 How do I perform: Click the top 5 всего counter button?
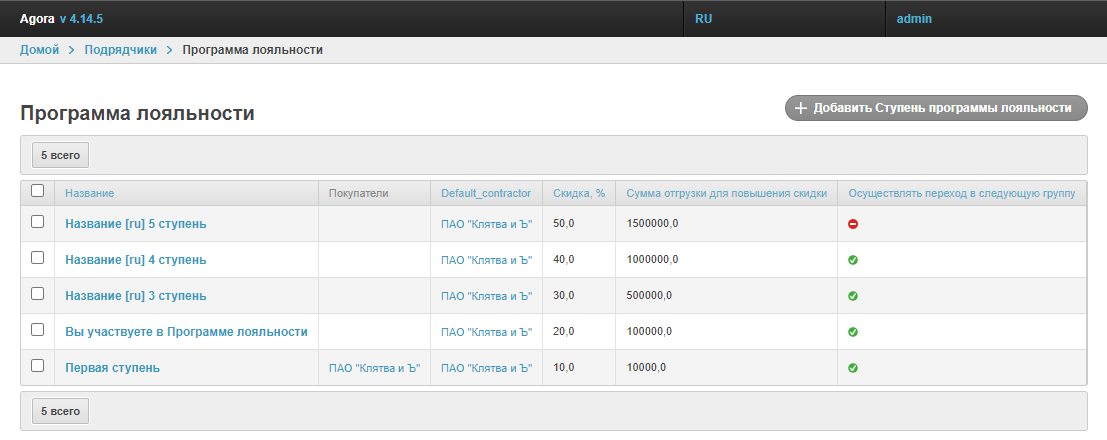click(60, 156)
